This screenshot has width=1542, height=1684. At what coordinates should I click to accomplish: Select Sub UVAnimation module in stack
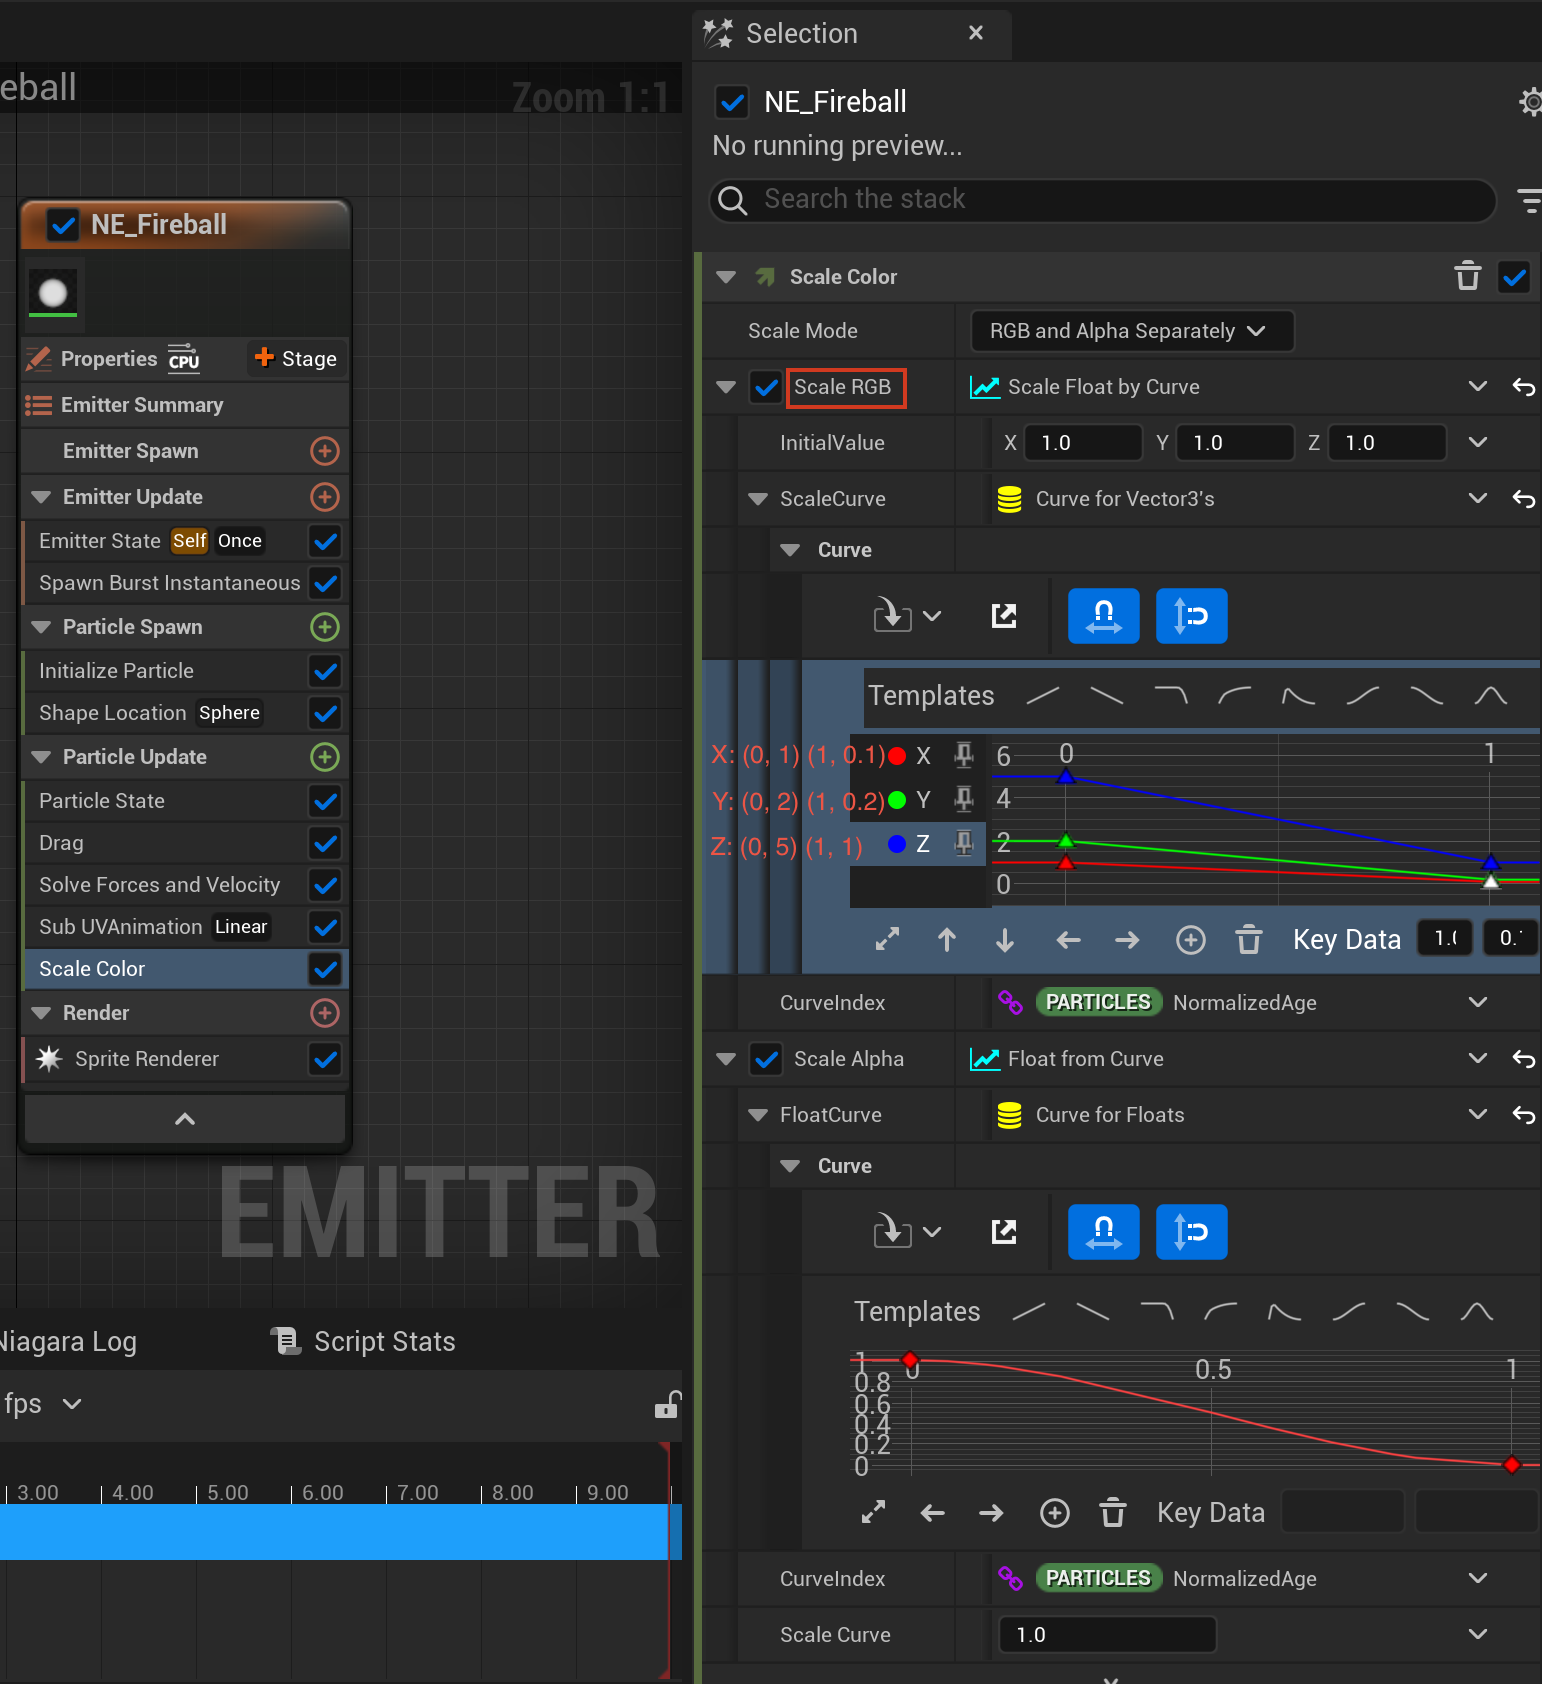click(x=165, y=927)
